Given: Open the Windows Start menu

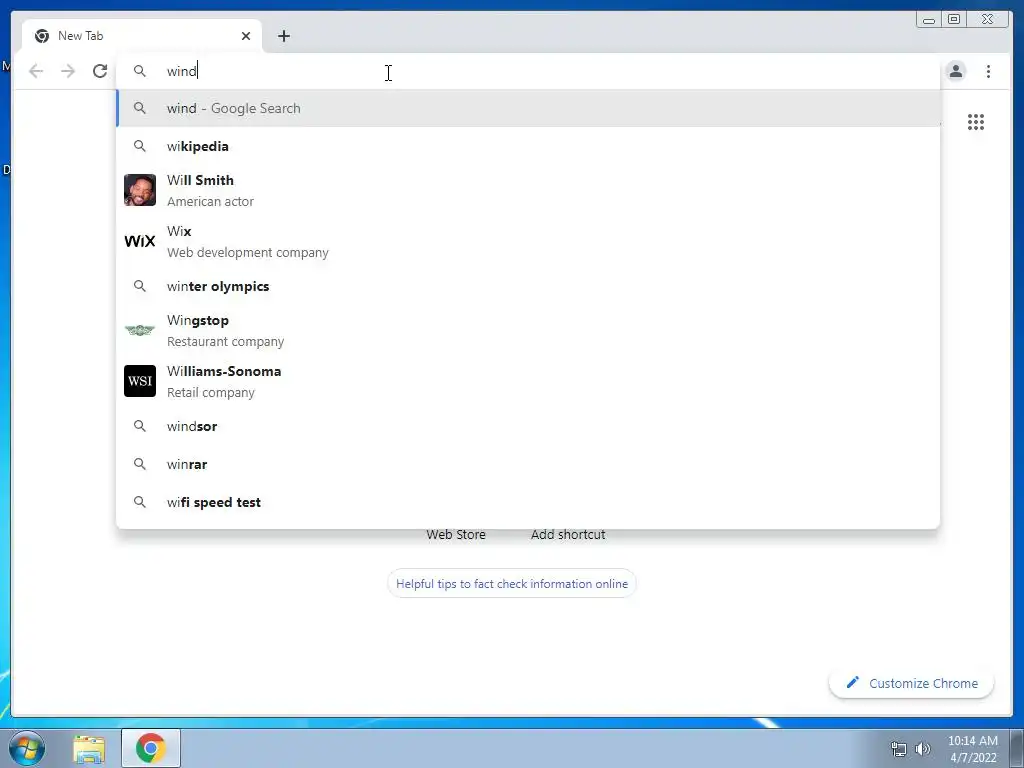Looking at the screenshot, I should 26,748.
